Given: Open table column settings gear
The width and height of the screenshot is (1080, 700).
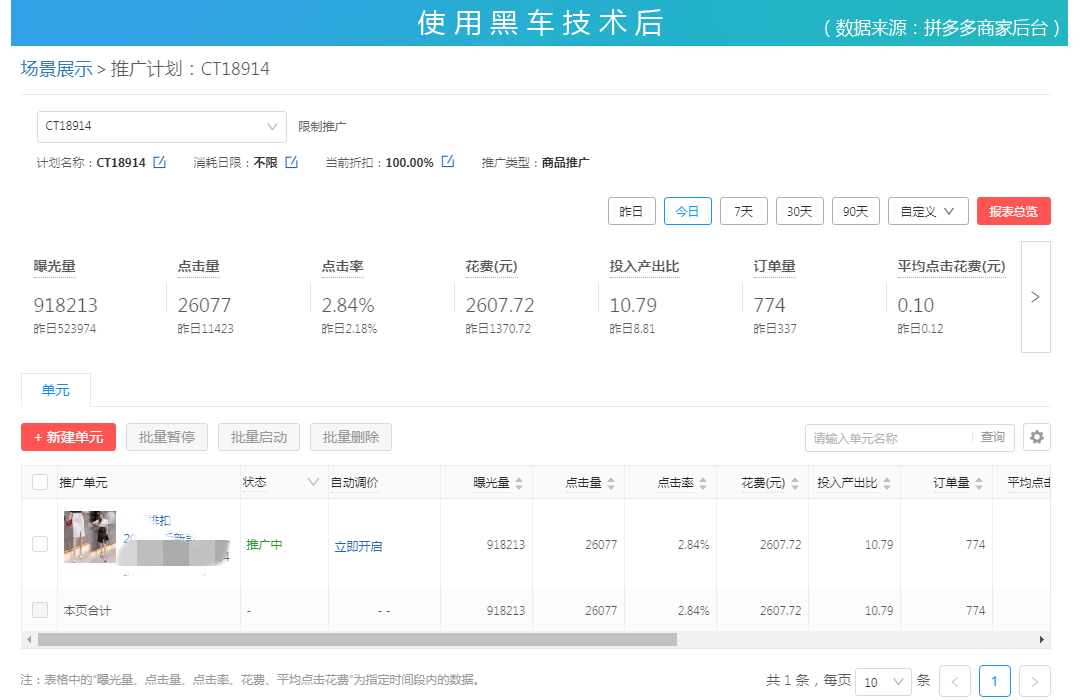Looking at the screenshot, I should [1037, 437].
